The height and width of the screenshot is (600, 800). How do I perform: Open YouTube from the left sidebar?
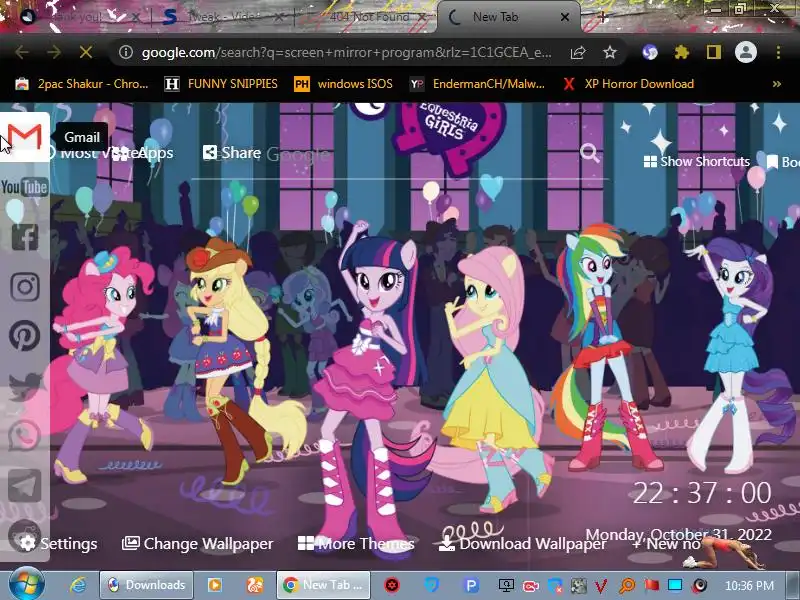[x=24, y=187]
